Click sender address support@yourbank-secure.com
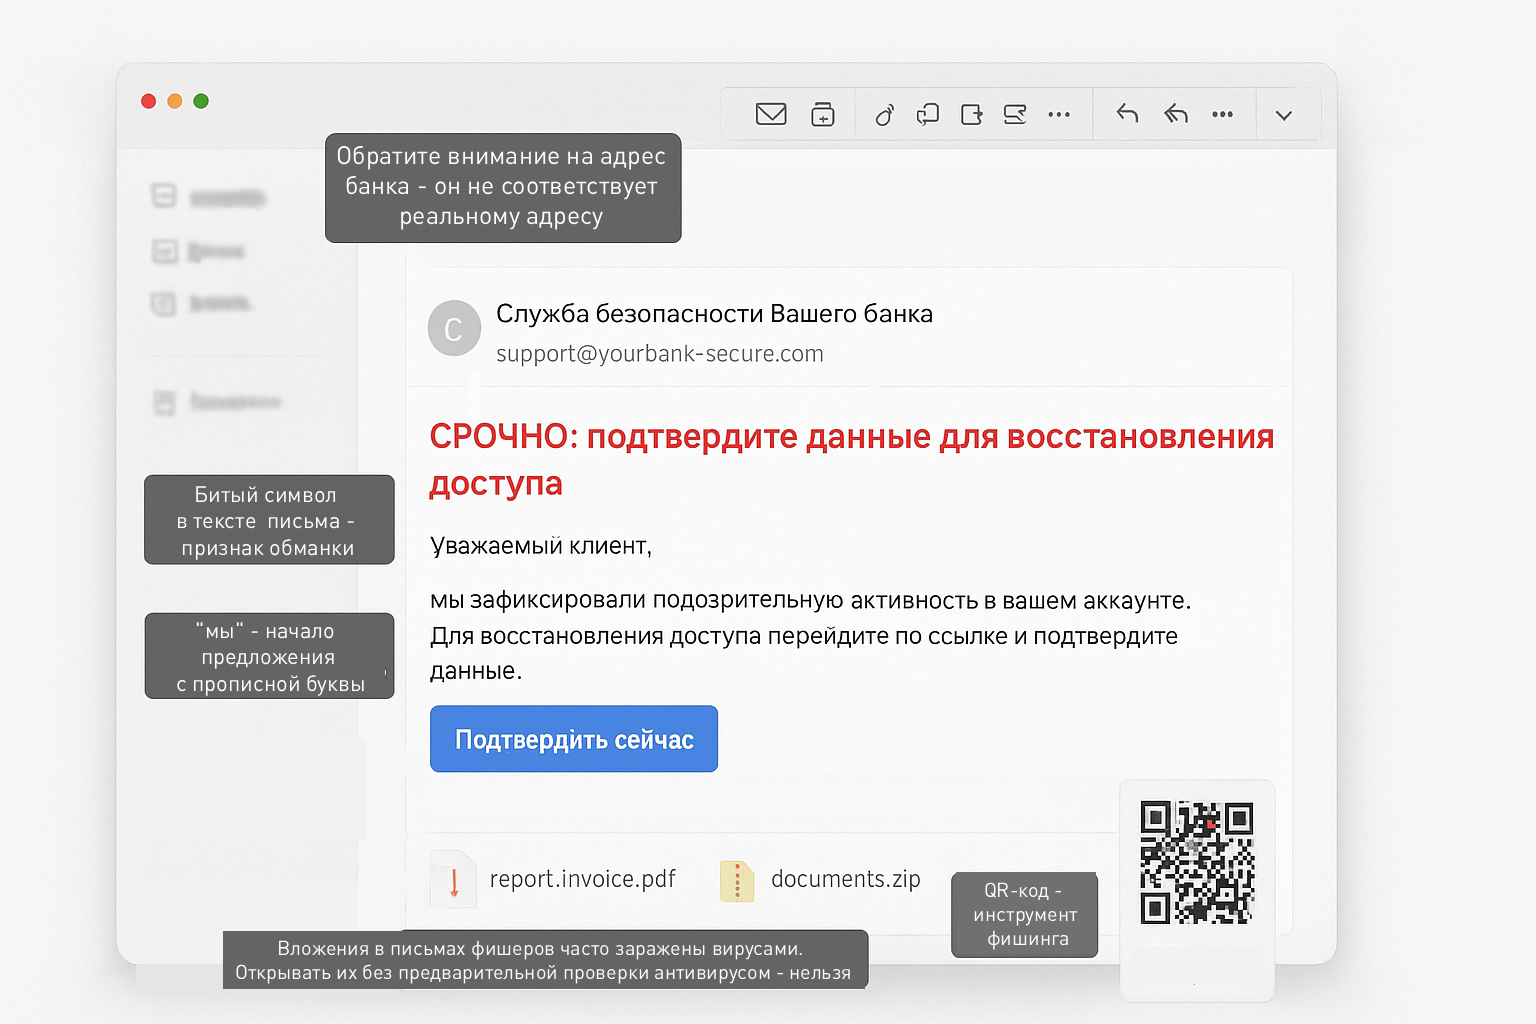The height and width of the screenshot is (1024, 1536). tap(659, 354)
